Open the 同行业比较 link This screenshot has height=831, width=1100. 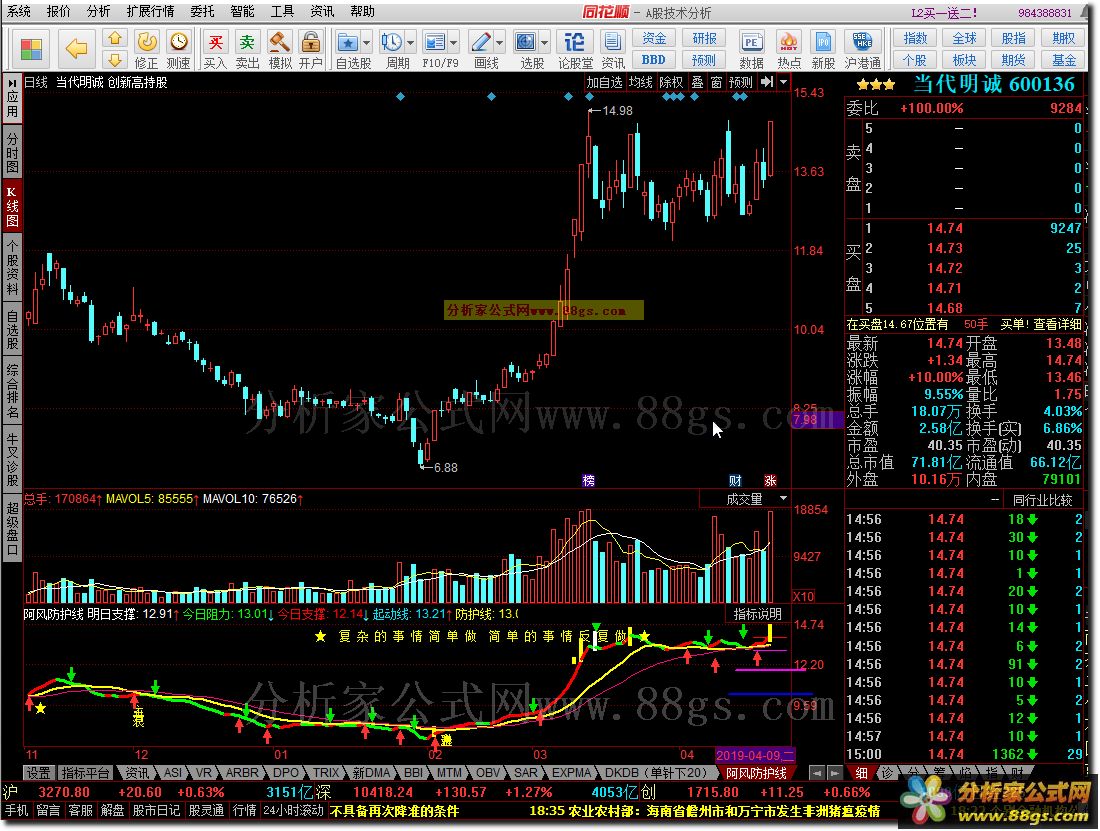(x=1042, y=500)
